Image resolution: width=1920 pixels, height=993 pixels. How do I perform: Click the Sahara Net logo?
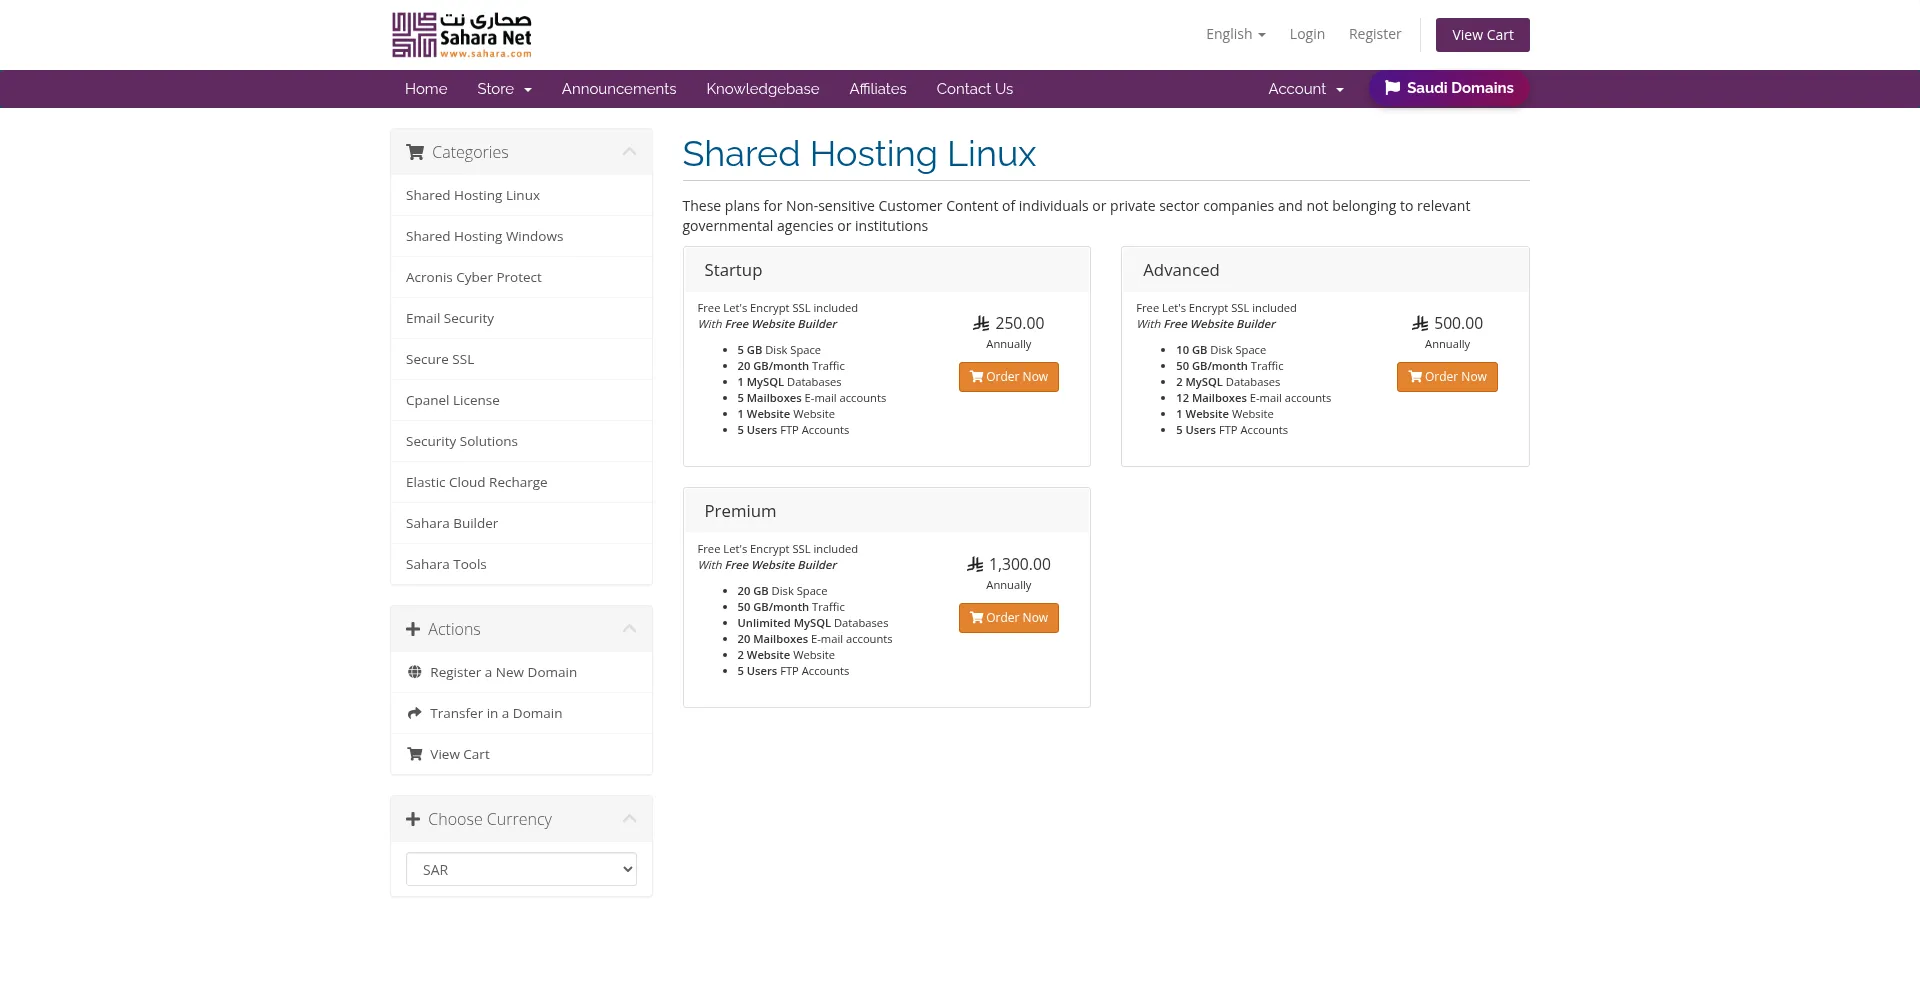click(x=461, y=35)
